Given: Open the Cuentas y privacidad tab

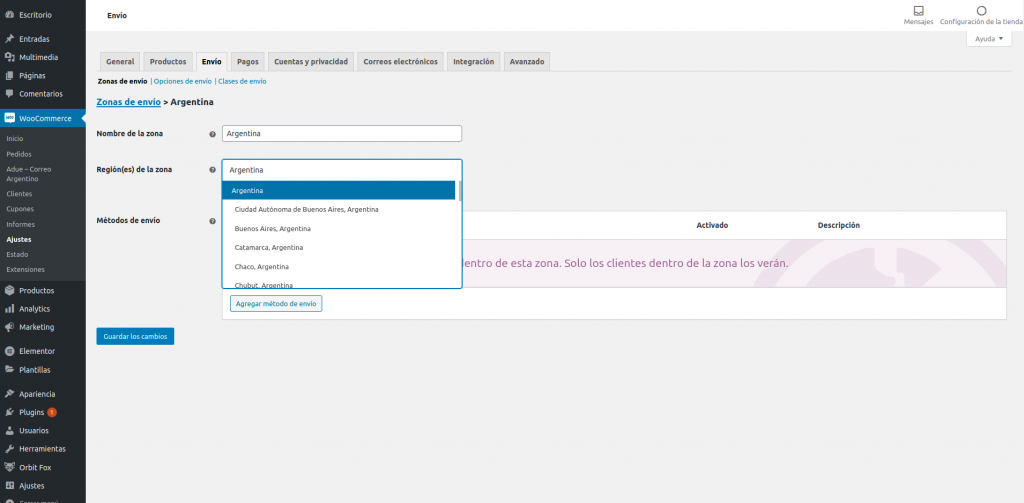Looking at the screenshot, I should click(311, 61).
